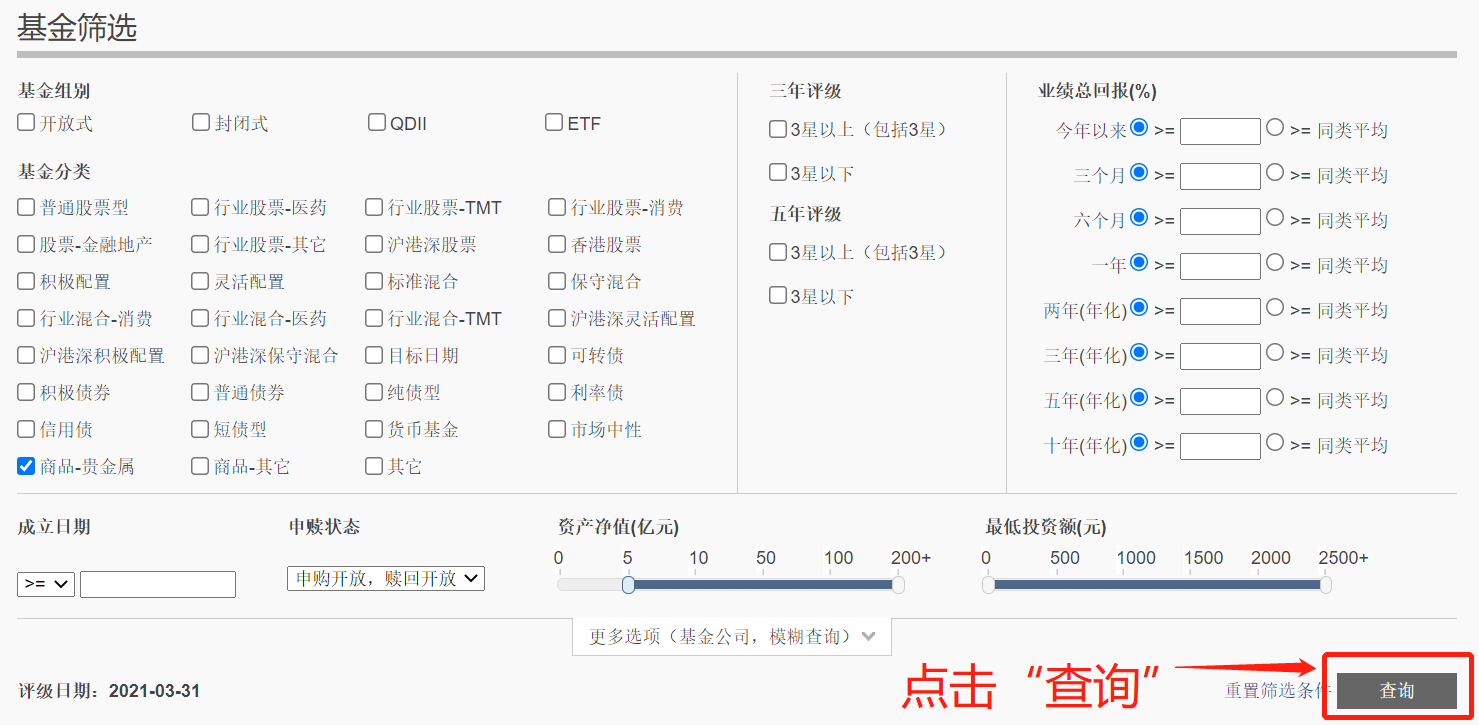Open the 申赎状态 dropdown

point(385,578)
